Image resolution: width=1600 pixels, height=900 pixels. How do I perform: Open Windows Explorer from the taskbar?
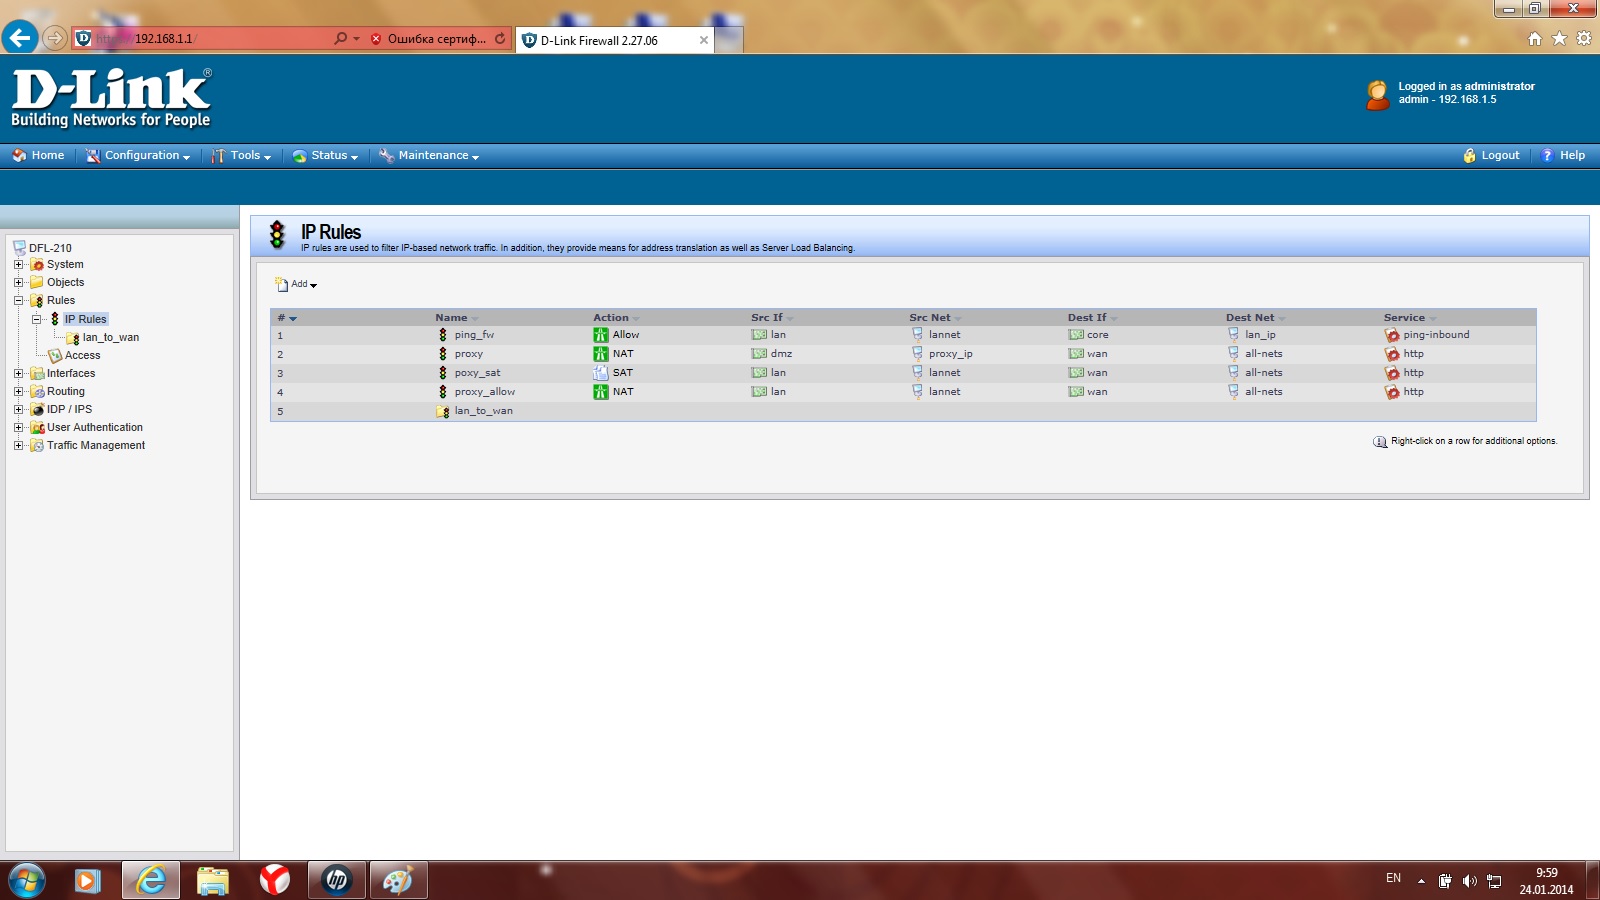point(213,880)
